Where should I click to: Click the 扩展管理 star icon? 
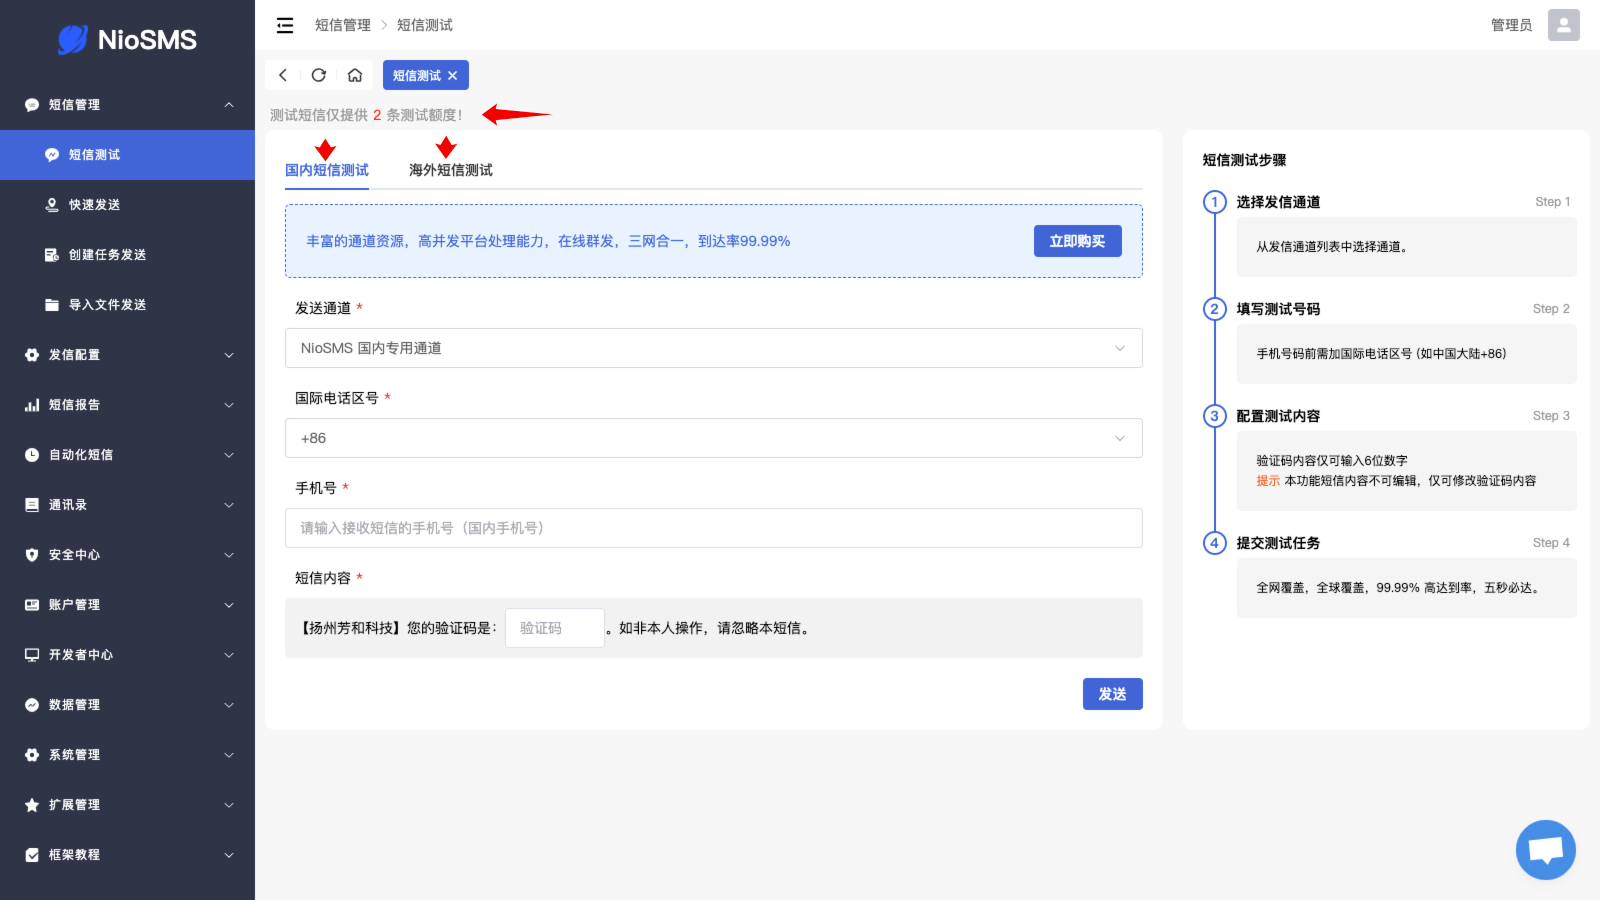pyautogui.click(x=32, y=805)
